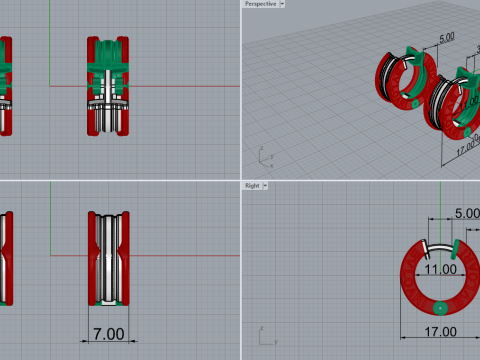This screenshot has height=360, width=480.
Task: Select the 17.00 dimension in Perspective viewport
Action: coord(465,148)
